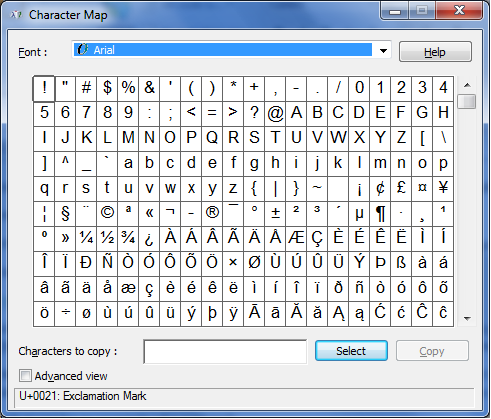The image size is (491, 419).
Task: Select the three quarters ¾ character
Action: click(x=128, y=239)
